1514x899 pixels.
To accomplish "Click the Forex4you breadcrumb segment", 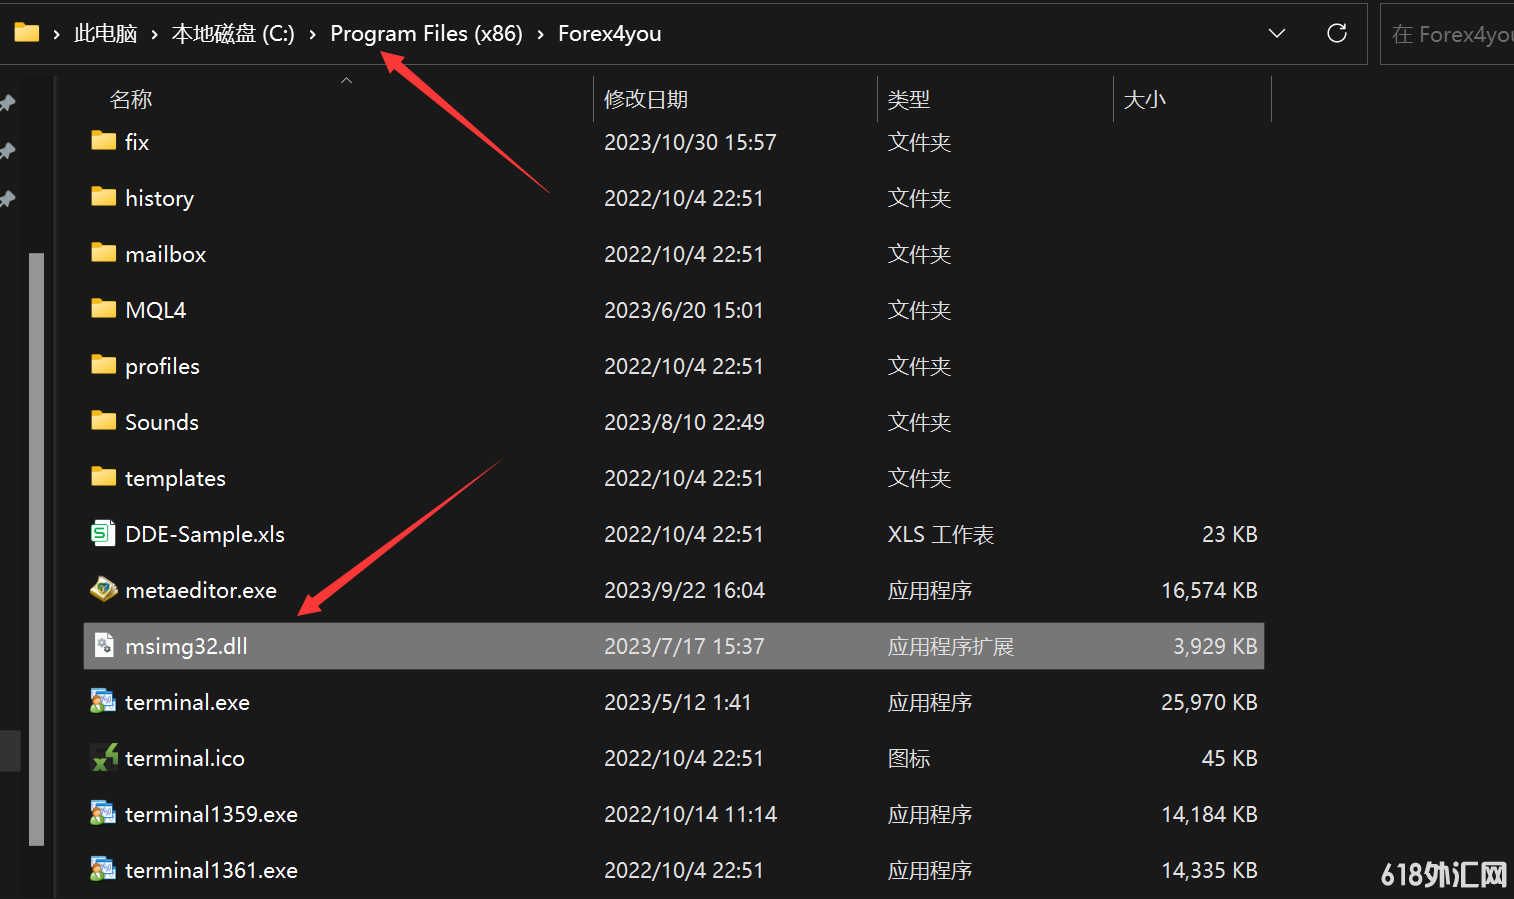I will [x=609, y=34].
